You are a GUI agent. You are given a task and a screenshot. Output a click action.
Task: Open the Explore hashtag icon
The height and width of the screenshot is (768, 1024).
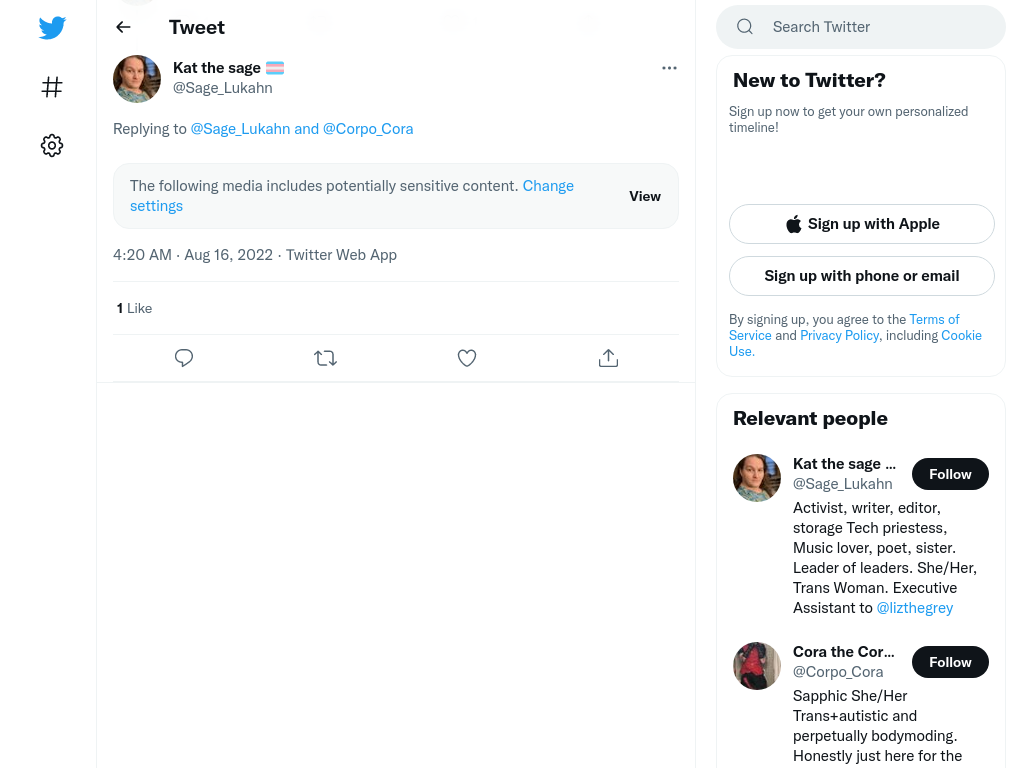[52, 87]
